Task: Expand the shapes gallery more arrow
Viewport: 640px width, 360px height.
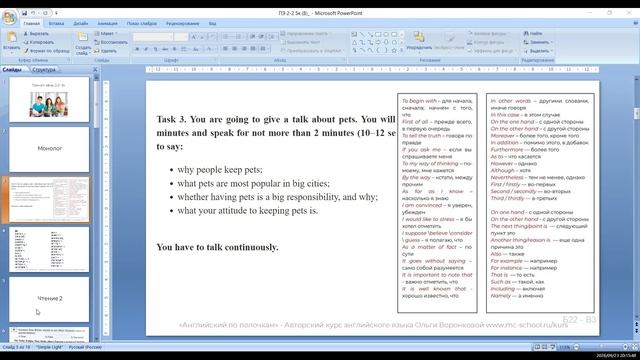Action: [x=402, y=51]
